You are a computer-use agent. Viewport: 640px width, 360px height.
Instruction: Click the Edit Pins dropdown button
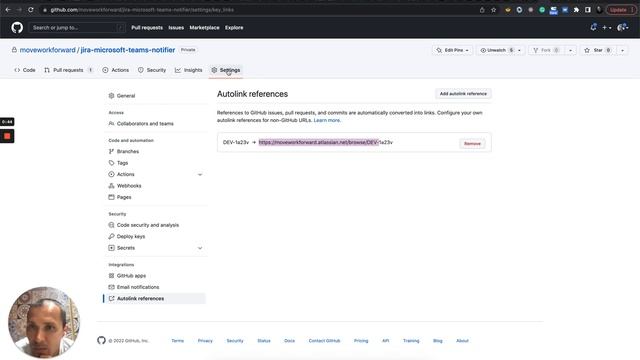452,50
